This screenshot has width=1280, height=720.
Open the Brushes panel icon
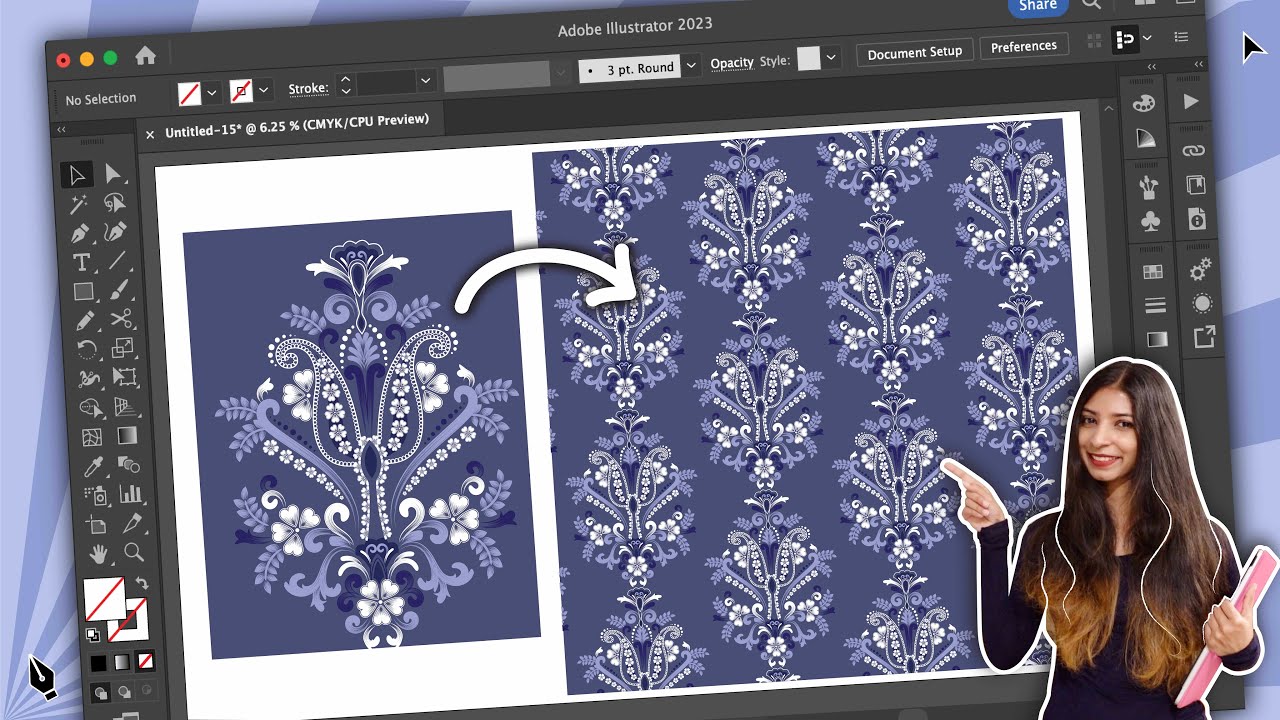coord(1148,186)
